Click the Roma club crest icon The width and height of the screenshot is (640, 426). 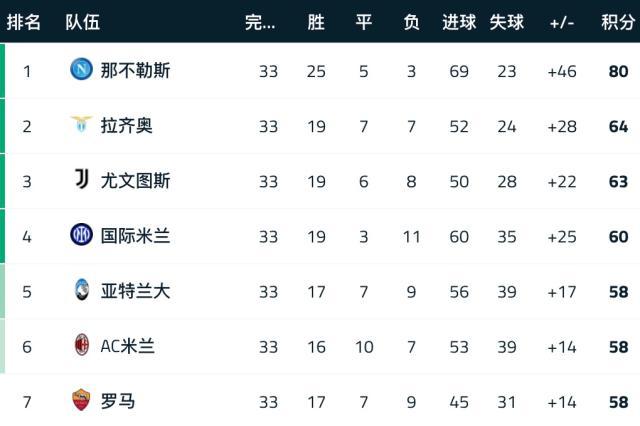tap(81, 401)
